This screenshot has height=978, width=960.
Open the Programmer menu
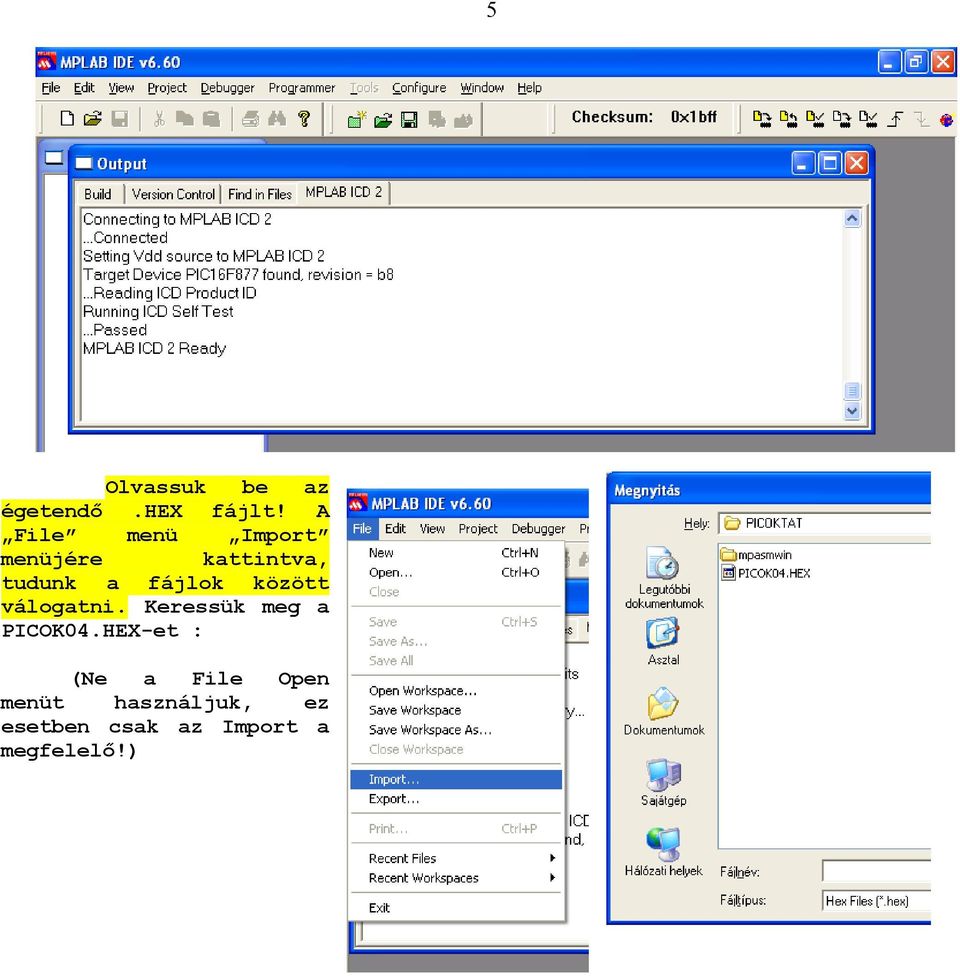point(302,88)
